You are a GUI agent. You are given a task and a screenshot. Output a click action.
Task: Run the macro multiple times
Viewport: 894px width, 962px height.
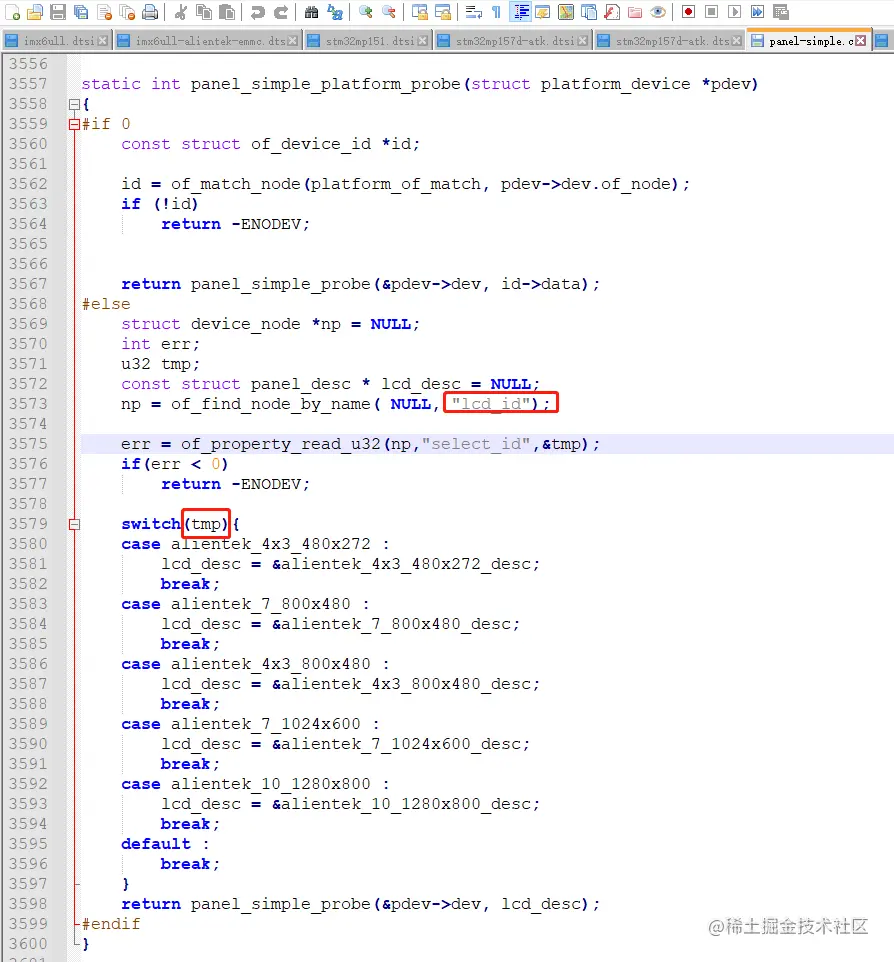pyautogui.click(x=758, y=12)
